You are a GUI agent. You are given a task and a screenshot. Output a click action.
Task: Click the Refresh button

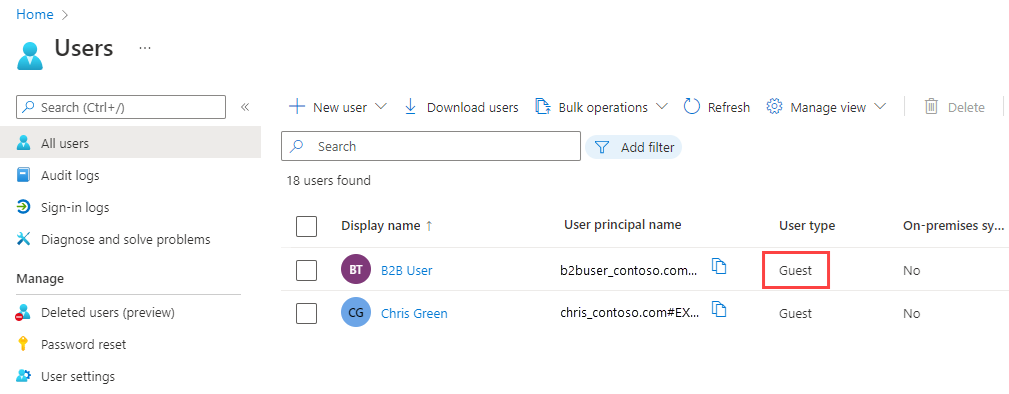717,107
